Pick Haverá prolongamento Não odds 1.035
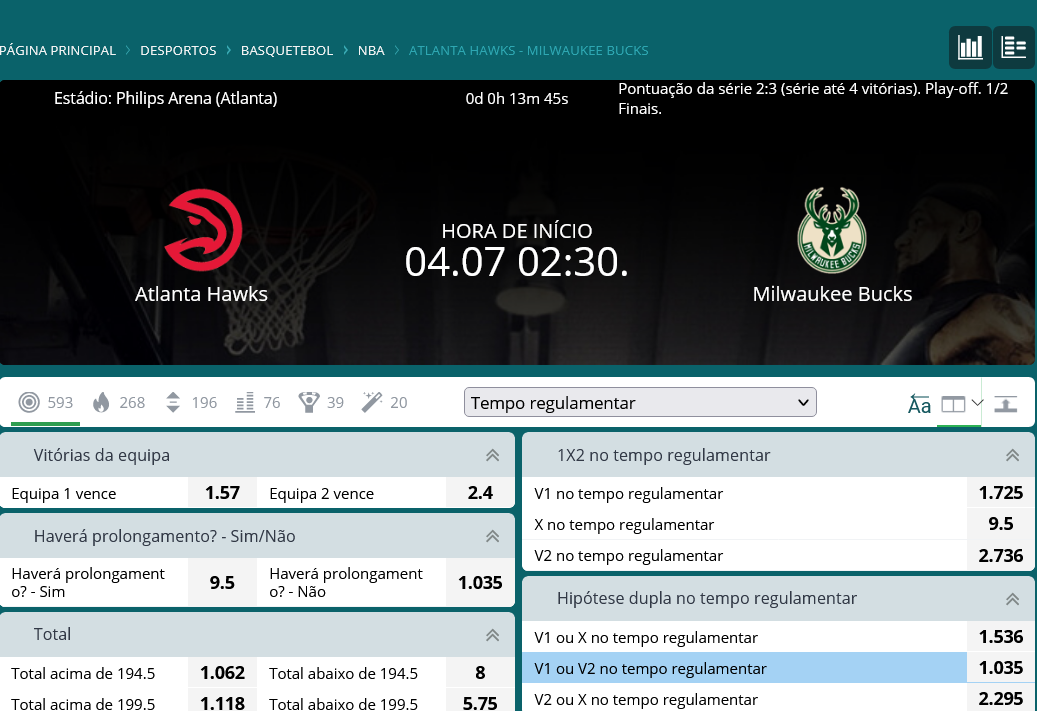The image size is (1037, 711). 480,583
